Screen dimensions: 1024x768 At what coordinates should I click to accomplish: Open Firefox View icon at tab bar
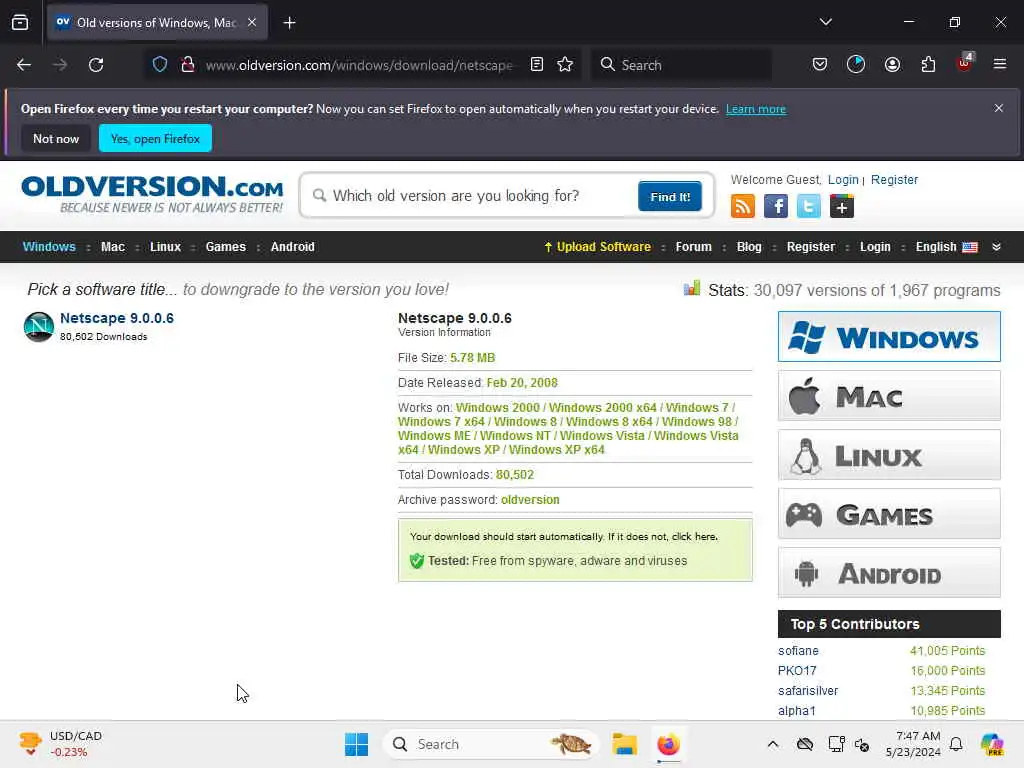click(20, 23)
